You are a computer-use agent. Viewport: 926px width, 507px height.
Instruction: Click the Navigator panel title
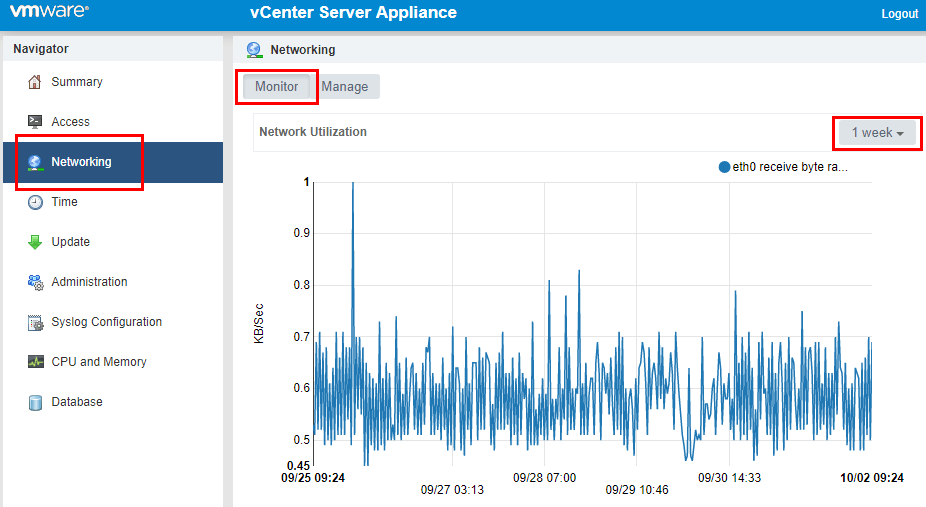click(41, 49)
